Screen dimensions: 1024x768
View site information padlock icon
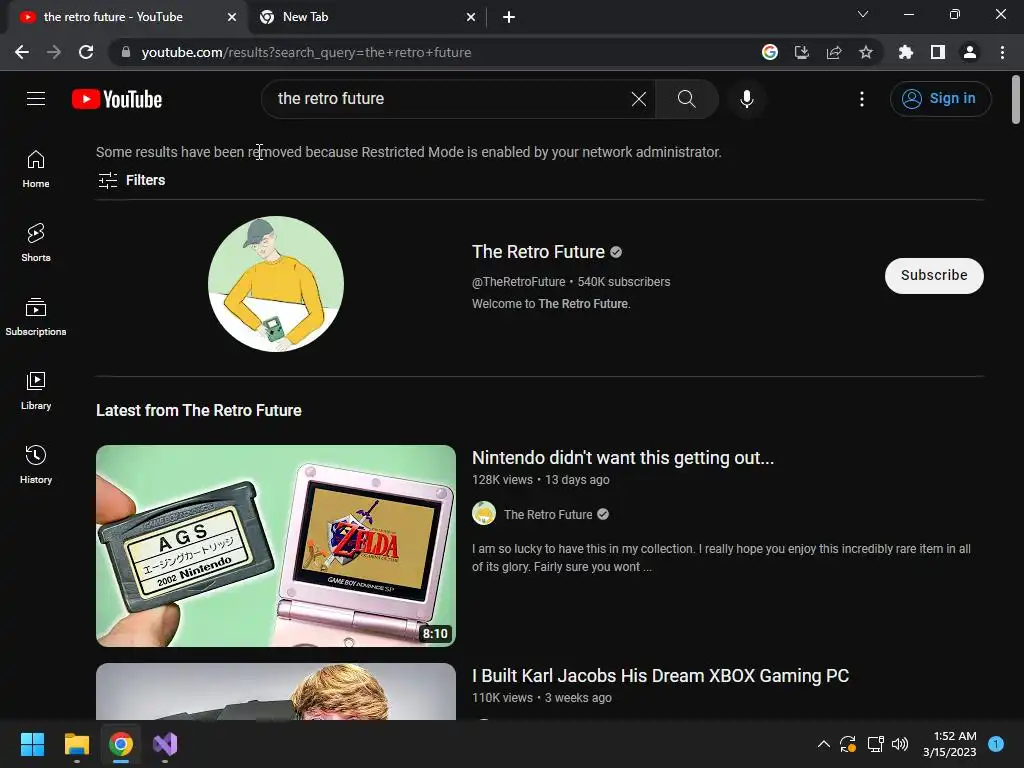coord(126,52)
